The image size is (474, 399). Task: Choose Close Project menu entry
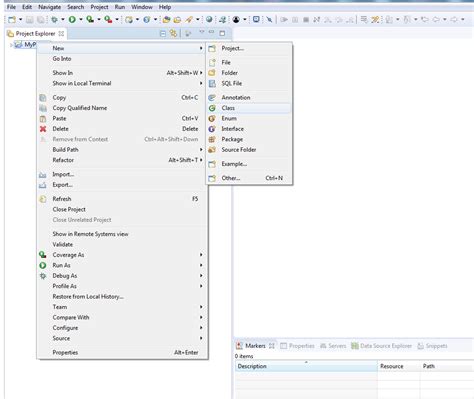pos(121,209)
